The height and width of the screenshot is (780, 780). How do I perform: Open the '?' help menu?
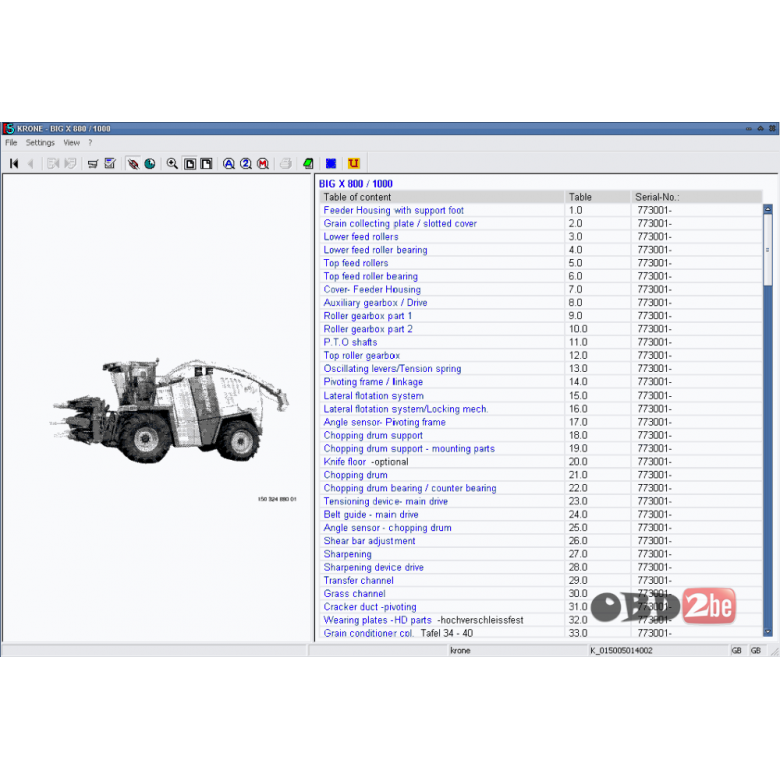coord(90,143)
